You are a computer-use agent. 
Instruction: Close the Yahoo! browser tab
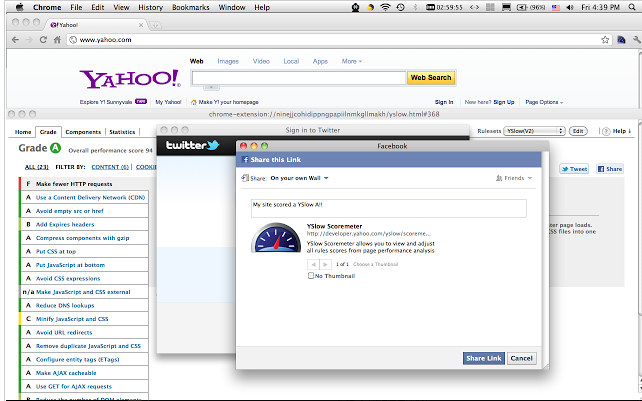[141, 25]
